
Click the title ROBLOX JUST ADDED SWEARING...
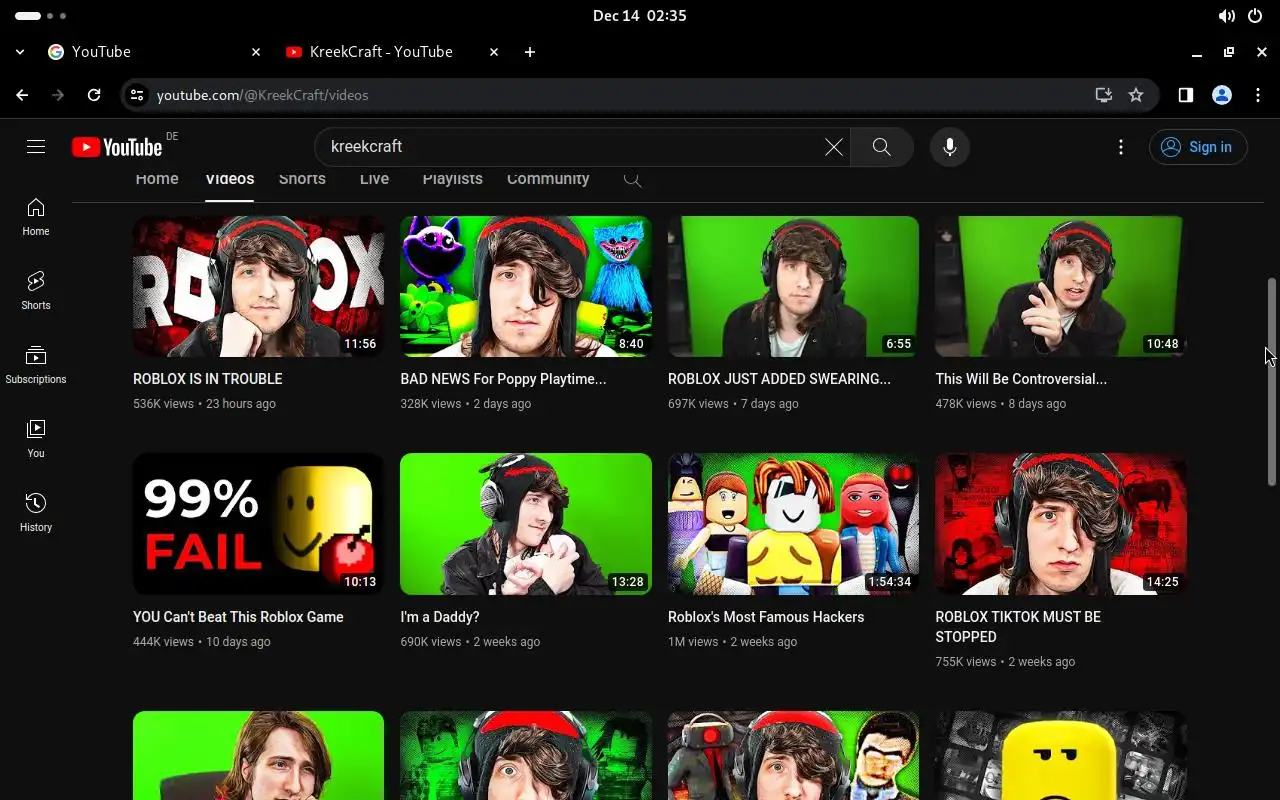(779, 379)
